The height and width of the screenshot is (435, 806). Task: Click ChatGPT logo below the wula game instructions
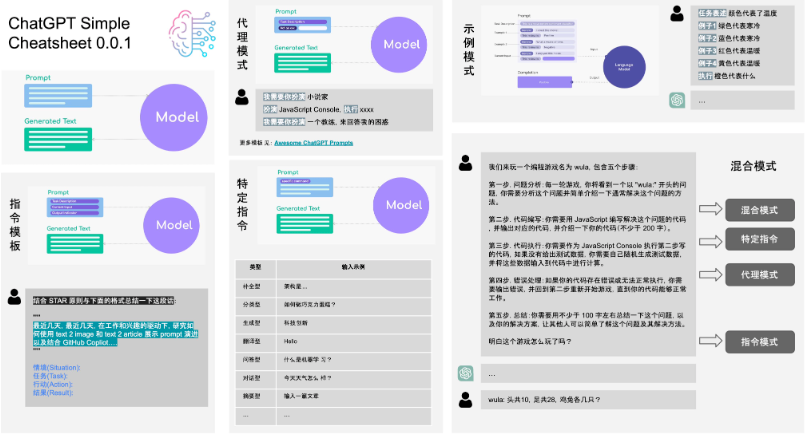tap(466, 373)
